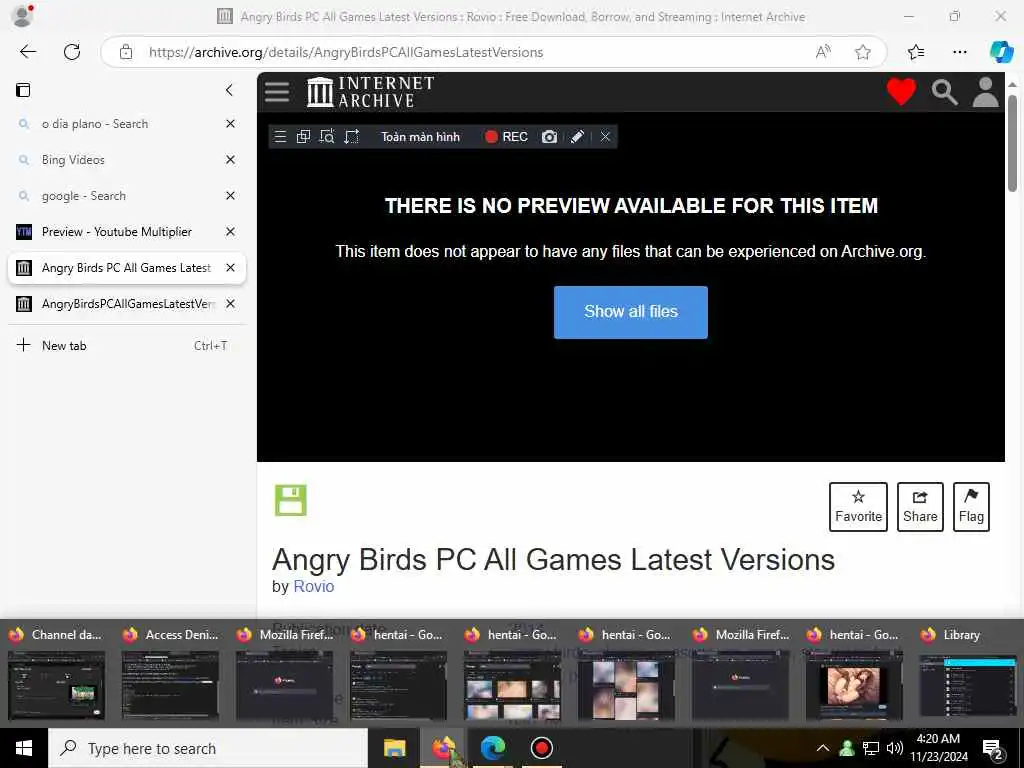Open Channel da... Firefox window thumbnail
Image resolution: width=1024 pixels, height=768 pixels.
[x=56, y=673]
